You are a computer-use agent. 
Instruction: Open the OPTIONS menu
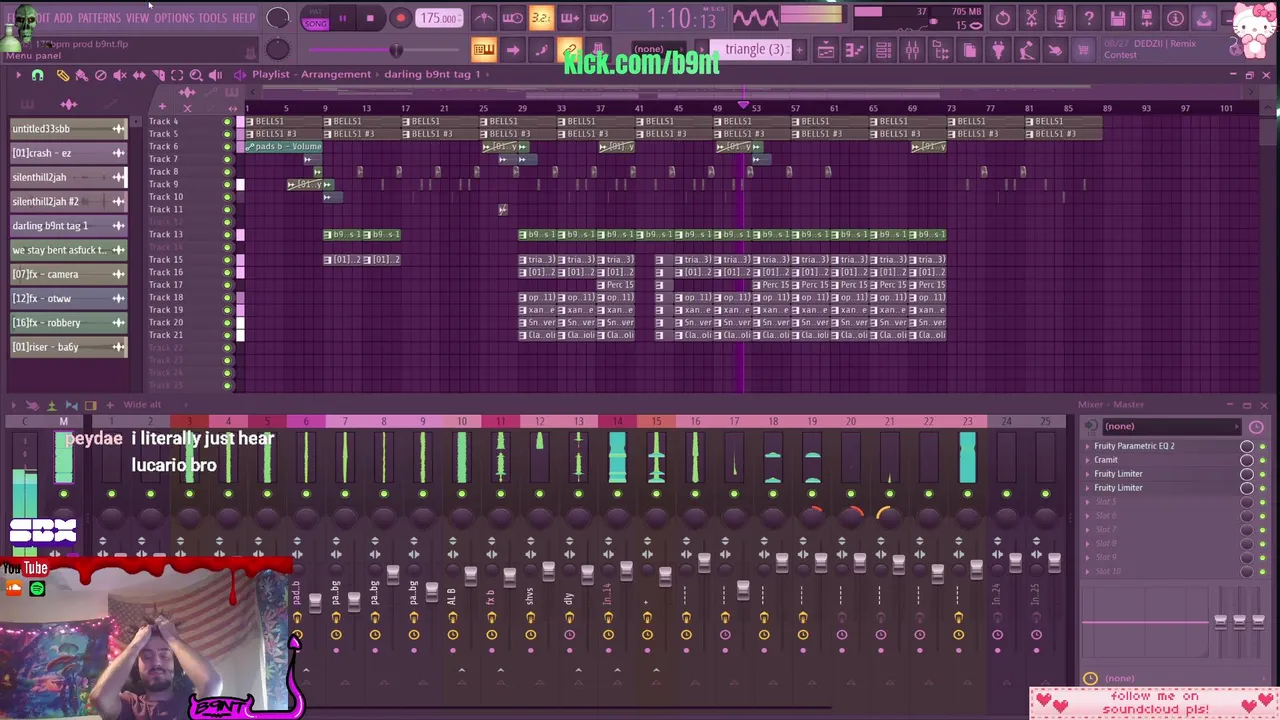174,18
